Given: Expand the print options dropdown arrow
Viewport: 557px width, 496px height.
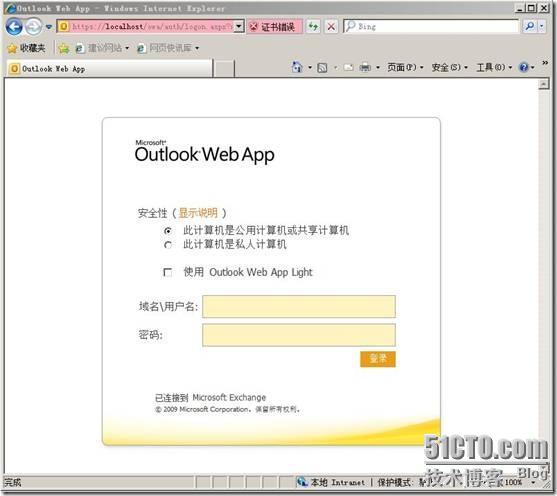Looking at the screenshot, I should click(x=378, y=67).
